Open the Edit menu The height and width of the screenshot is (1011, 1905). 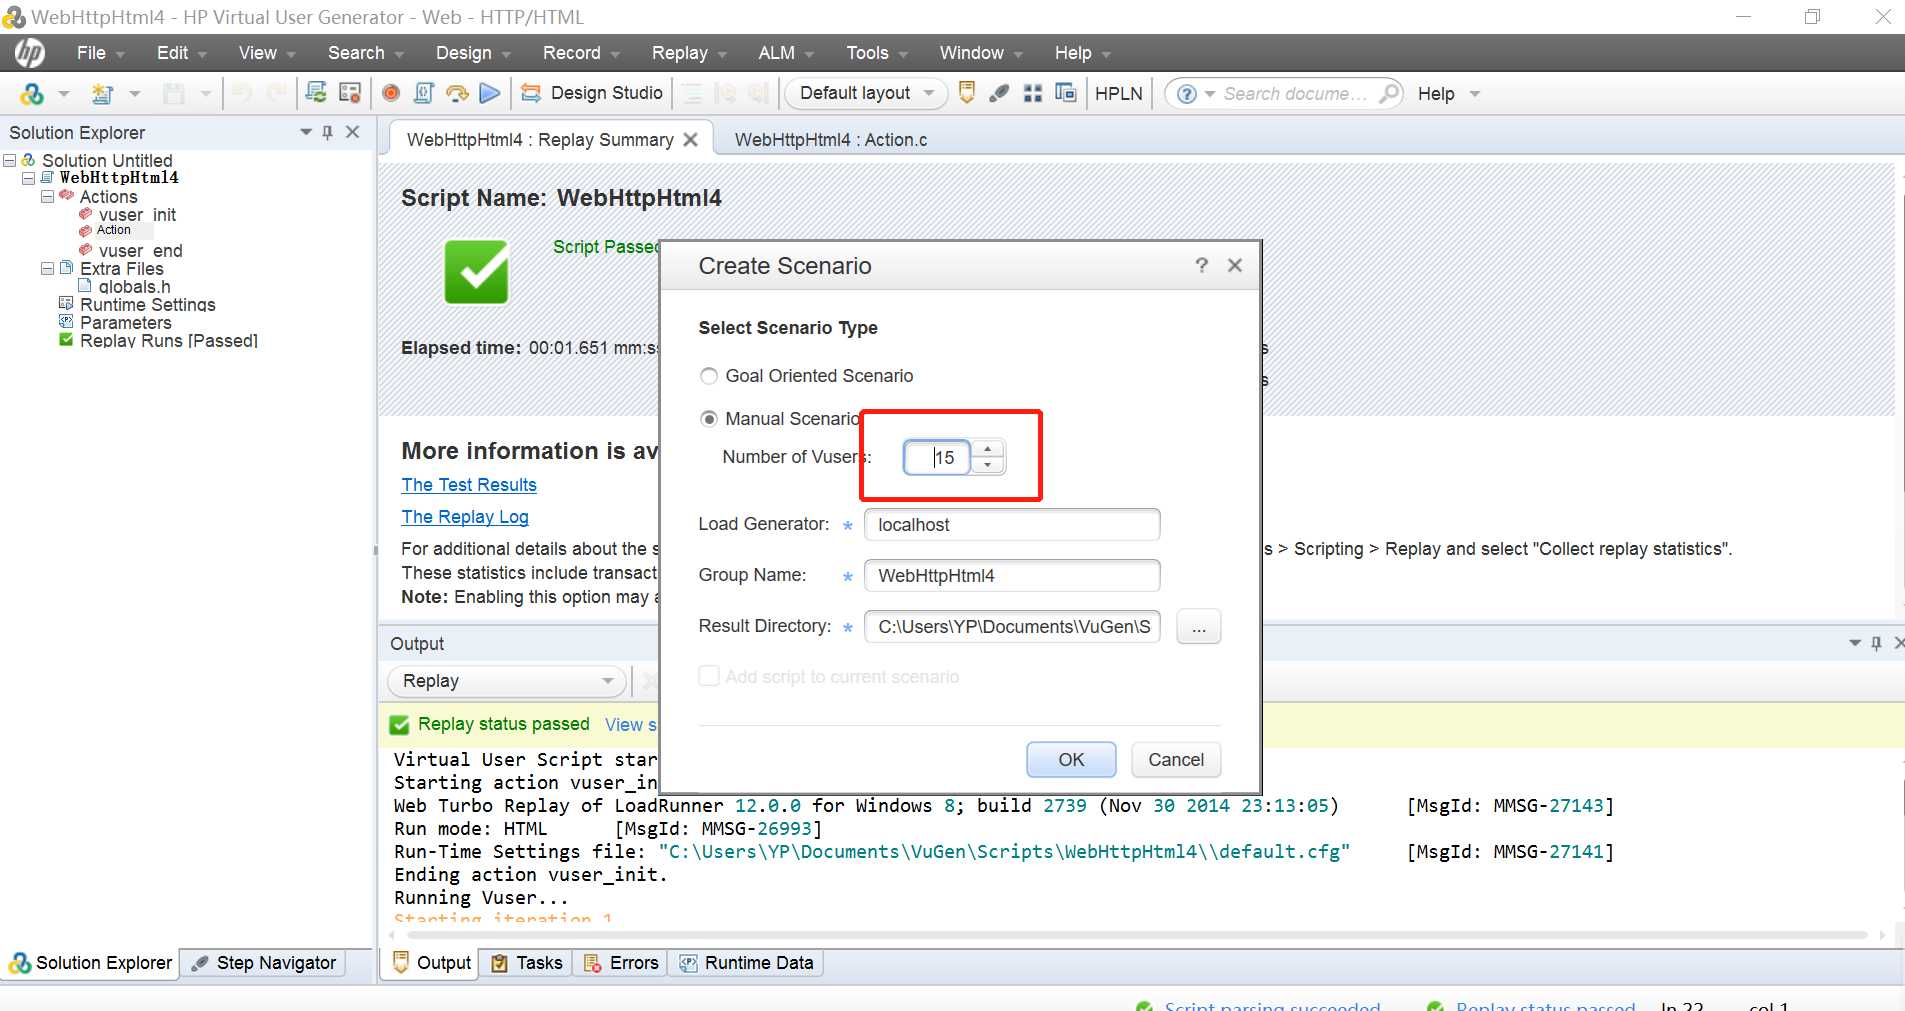click(x=181, y=53)
